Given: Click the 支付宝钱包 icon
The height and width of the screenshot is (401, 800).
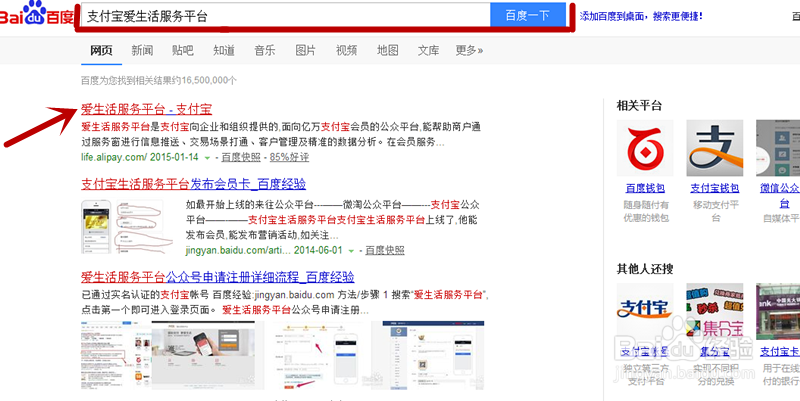Looking at the screenshot, I should [x=714, y=148].
